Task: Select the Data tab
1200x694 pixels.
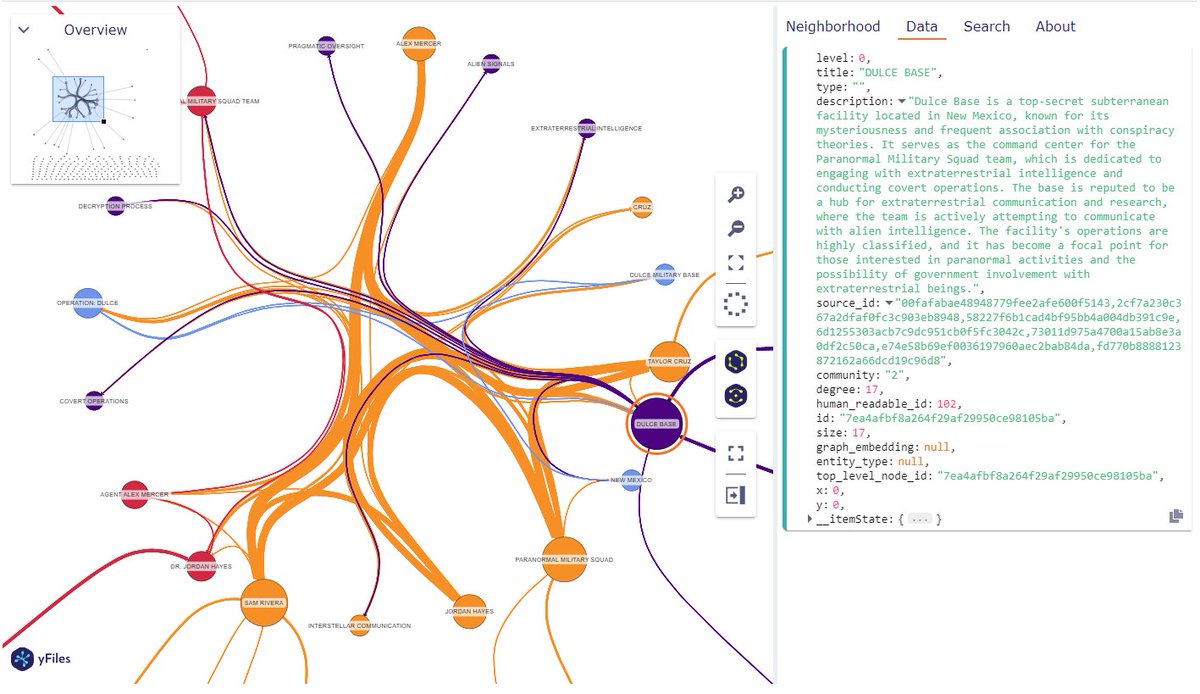Action: tap(922, 27)
